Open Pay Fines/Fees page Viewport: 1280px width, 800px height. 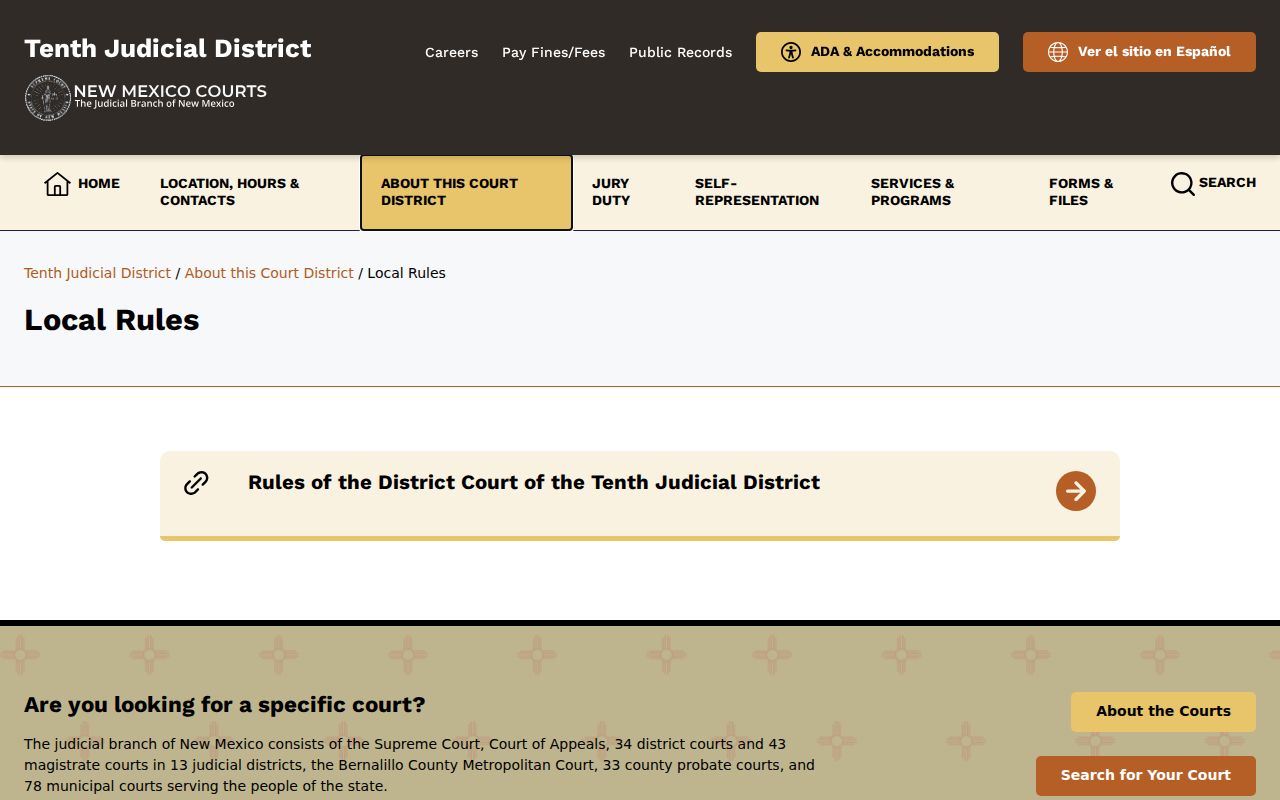tap(553, 52)
